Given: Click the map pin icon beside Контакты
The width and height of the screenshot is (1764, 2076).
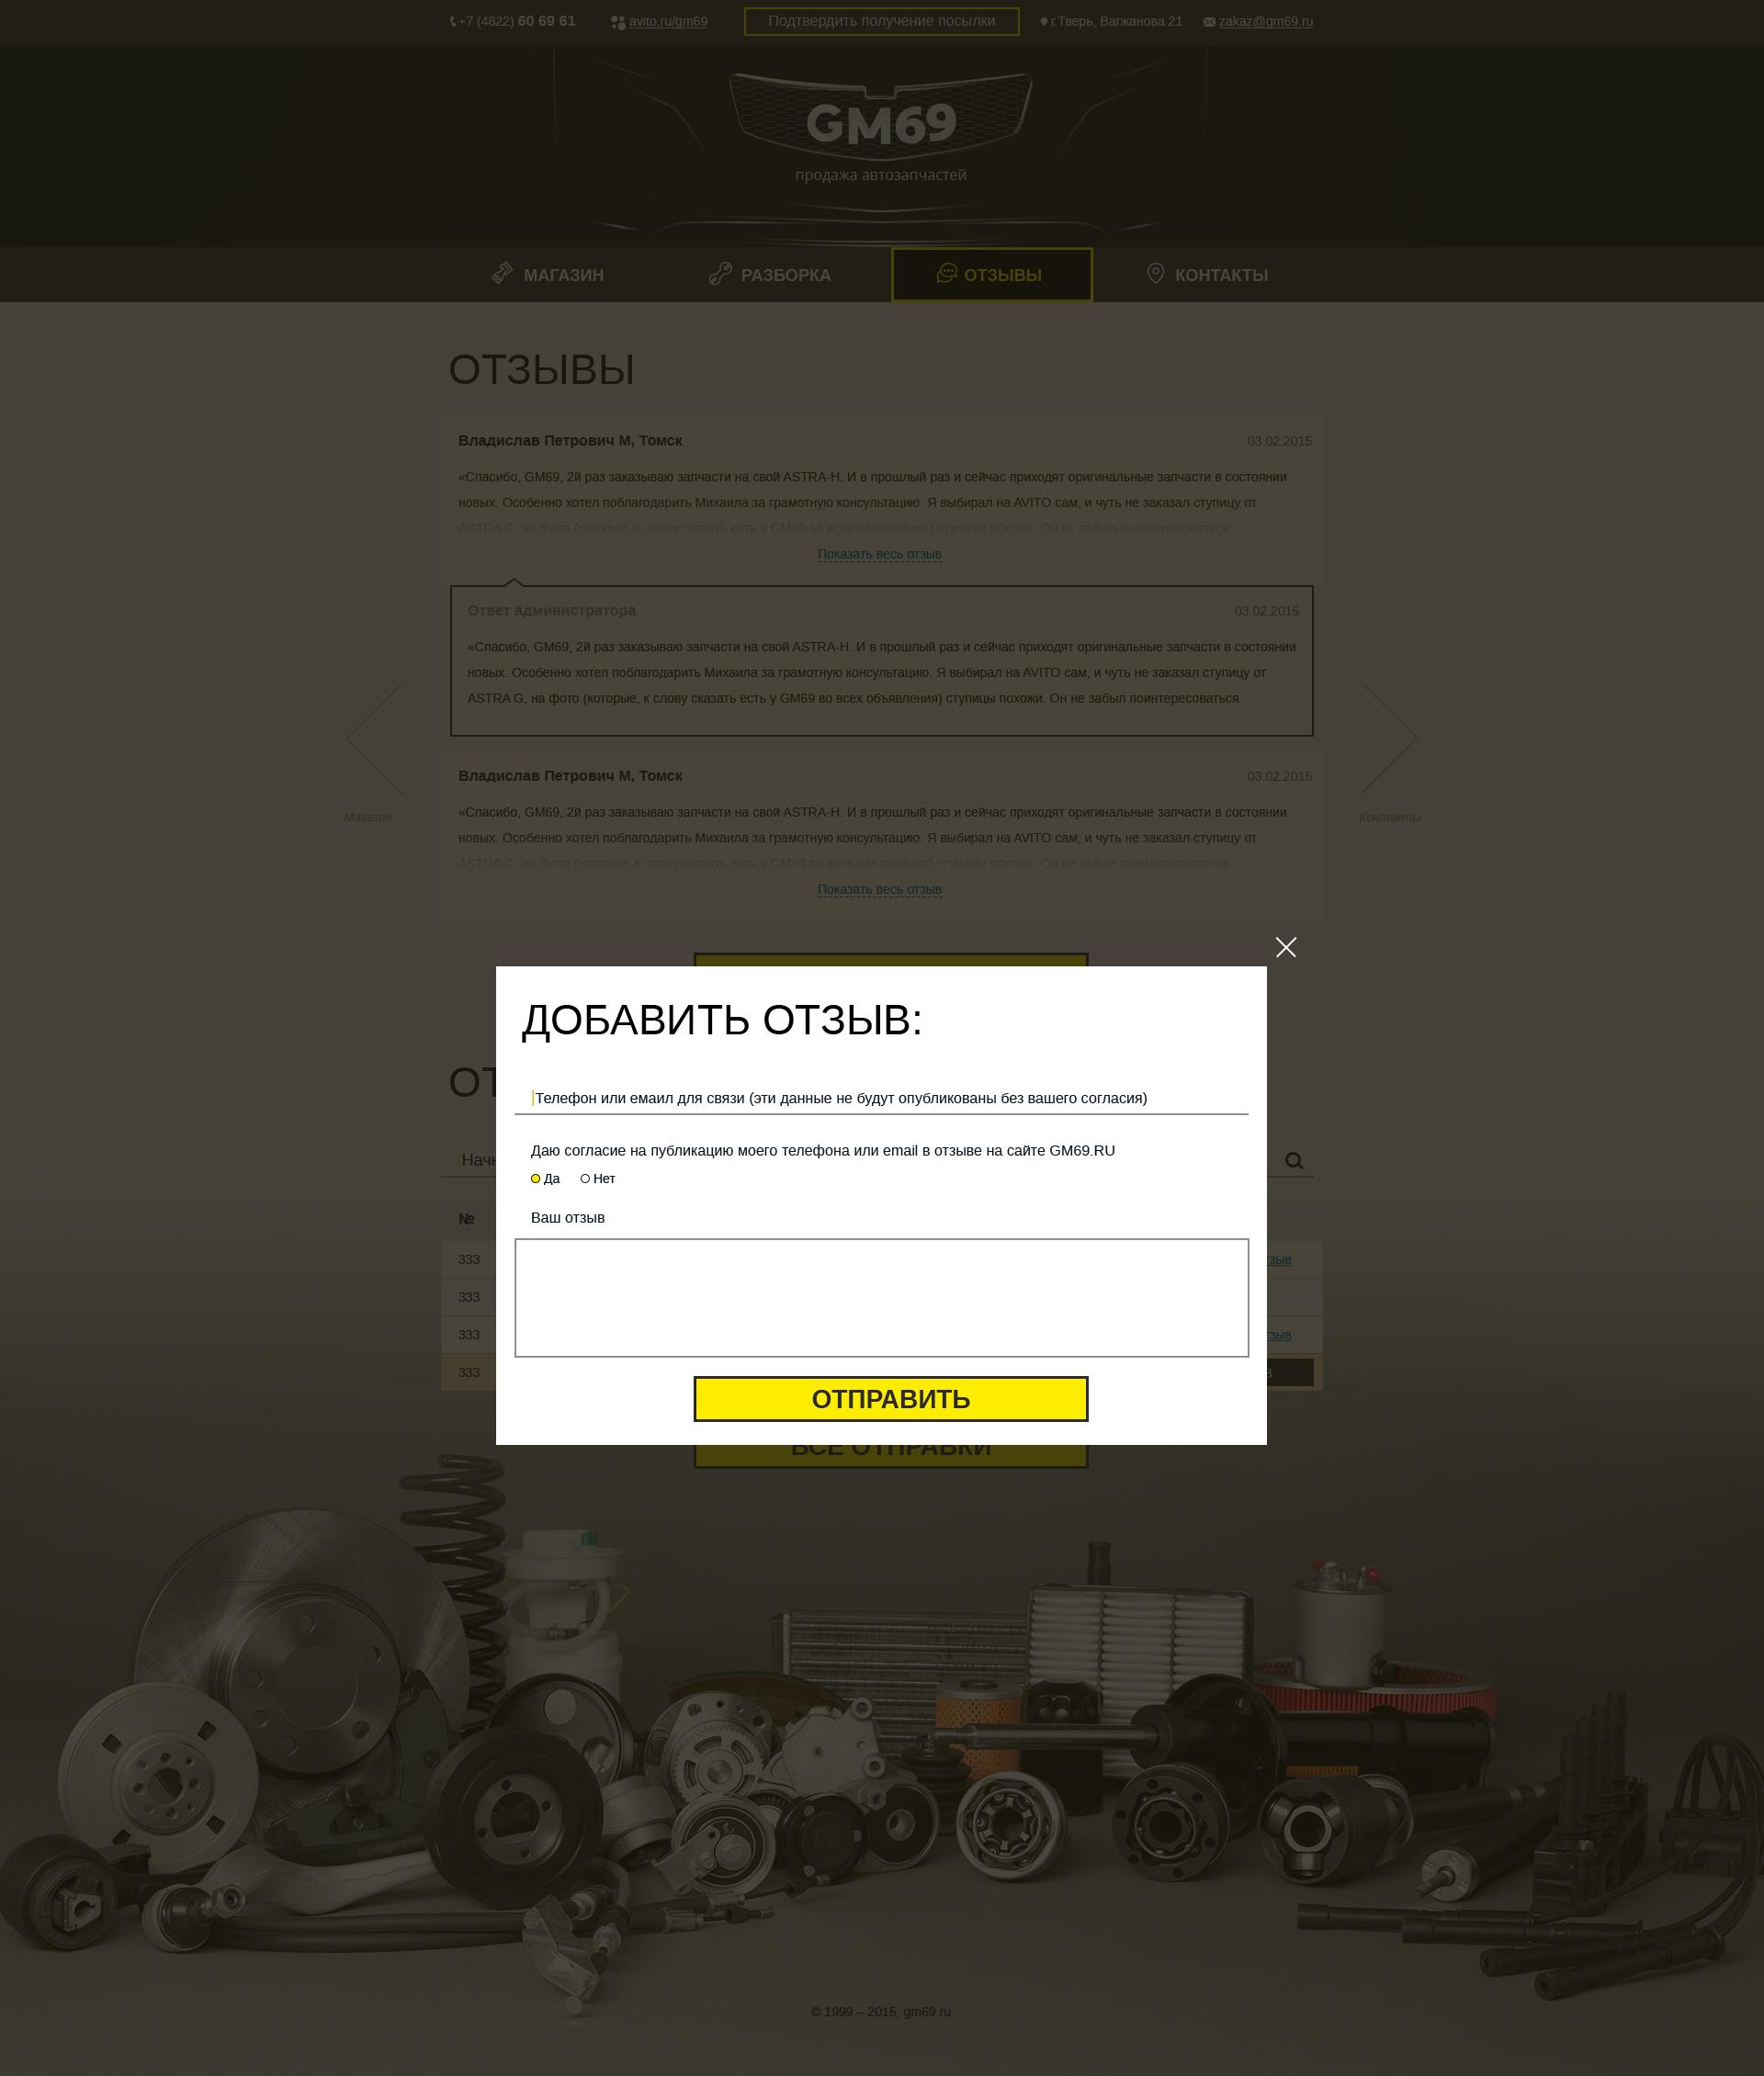Looking at the screenshot, I should pos(1155,273).
